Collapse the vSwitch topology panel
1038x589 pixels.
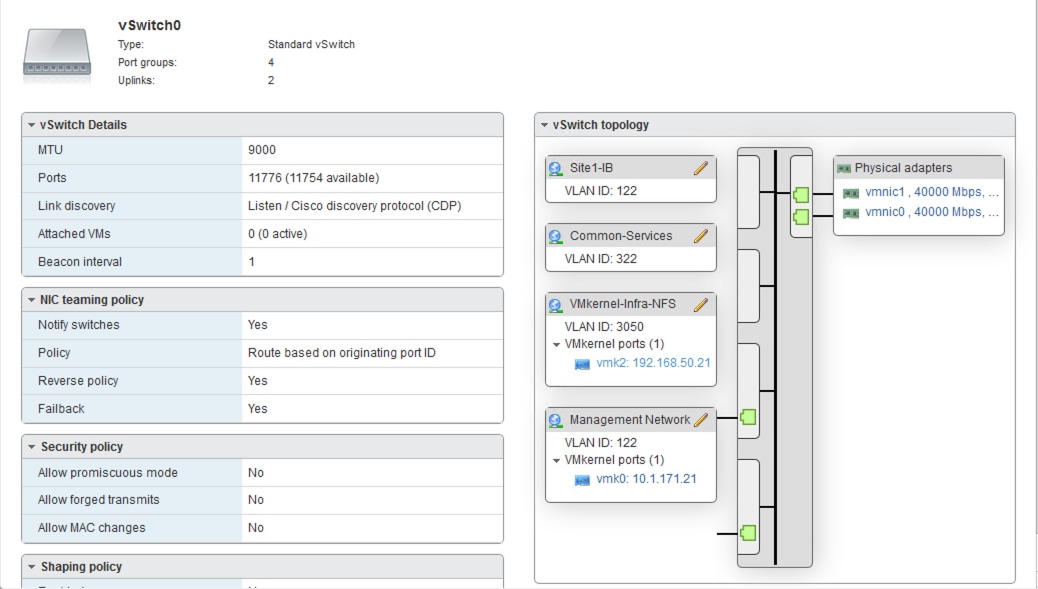tap(544, 125)
